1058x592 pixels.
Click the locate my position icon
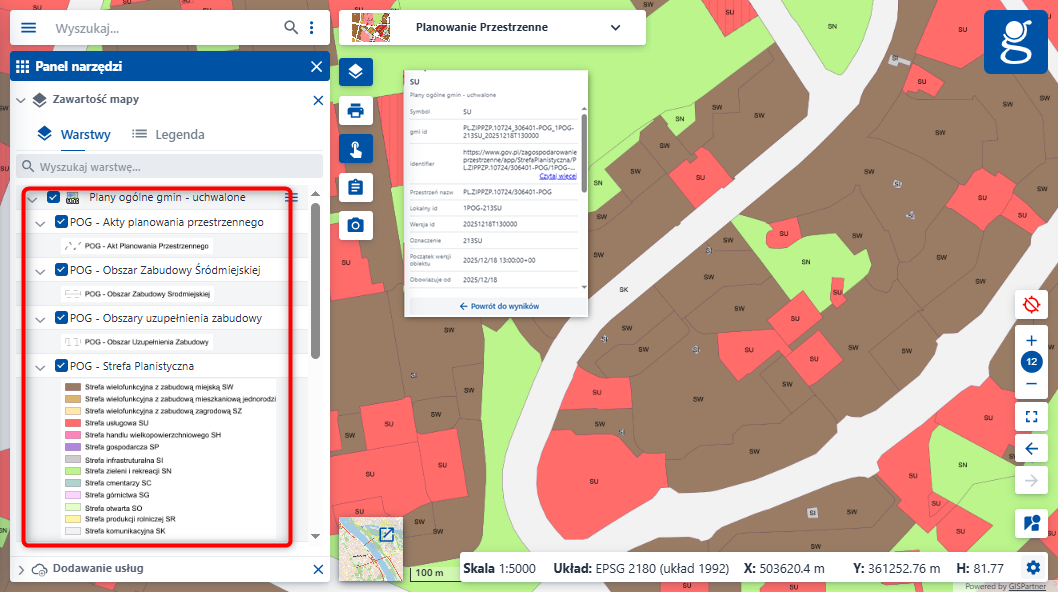tap(1031, 304)
